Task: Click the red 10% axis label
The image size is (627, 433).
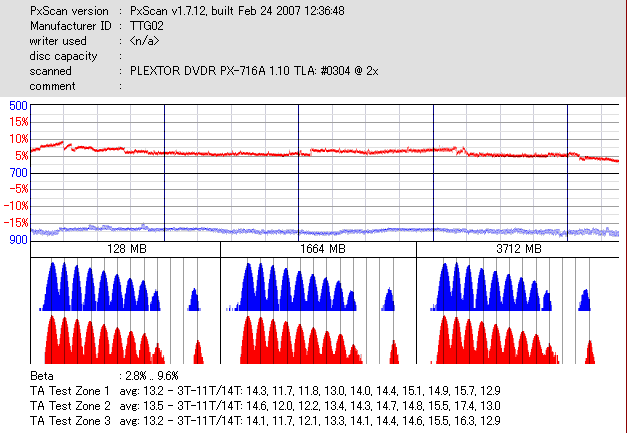Action: (18, 139)
